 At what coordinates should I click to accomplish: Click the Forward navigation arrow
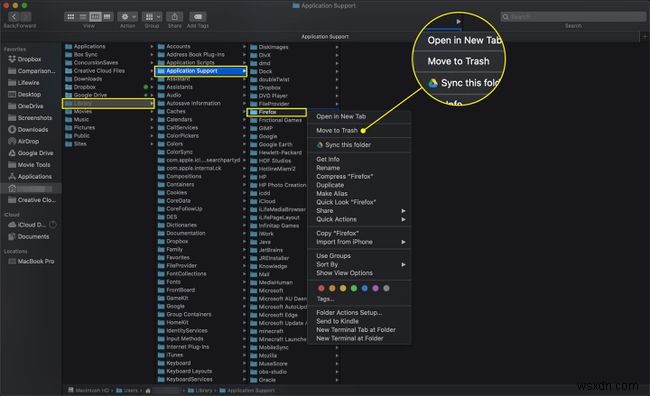[25, 17]
